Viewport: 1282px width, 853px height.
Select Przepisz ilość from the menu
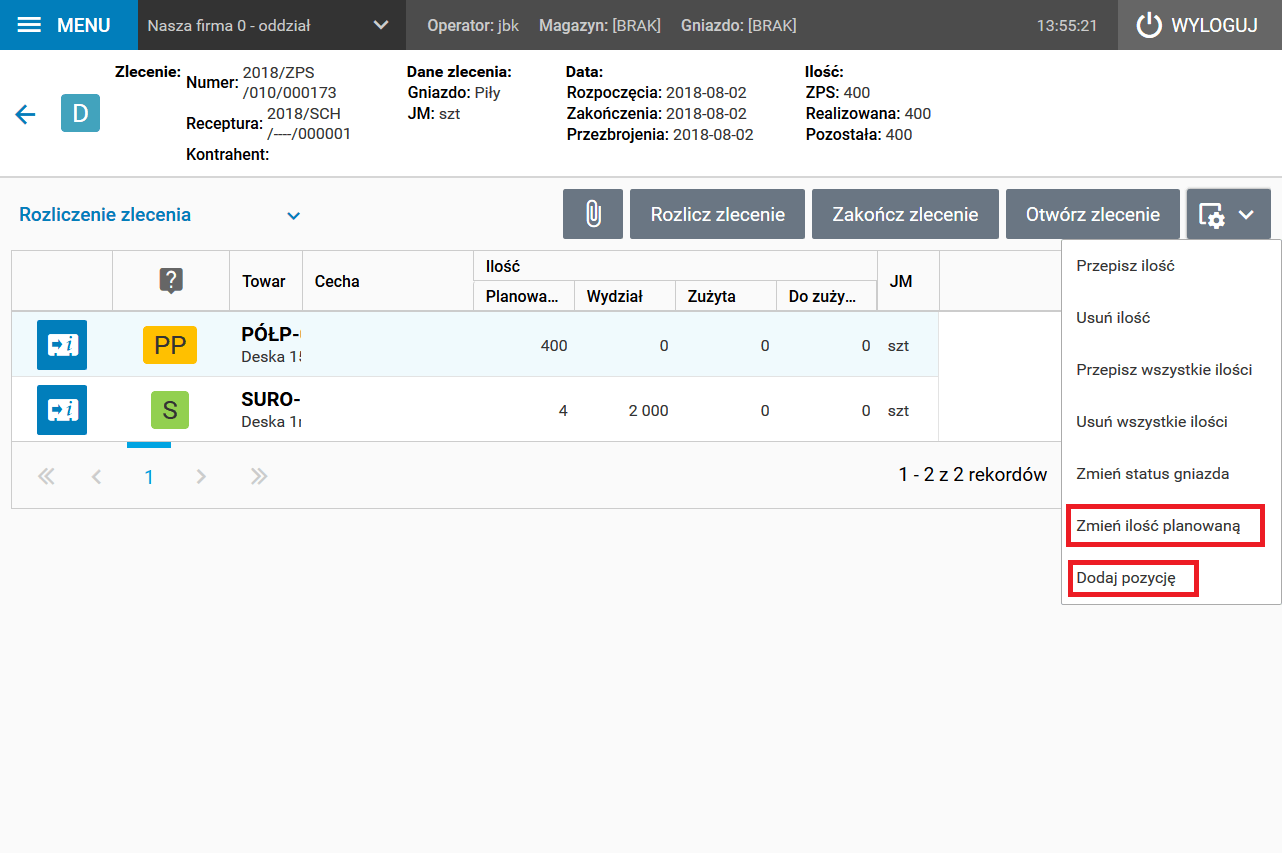point(1171,266)
